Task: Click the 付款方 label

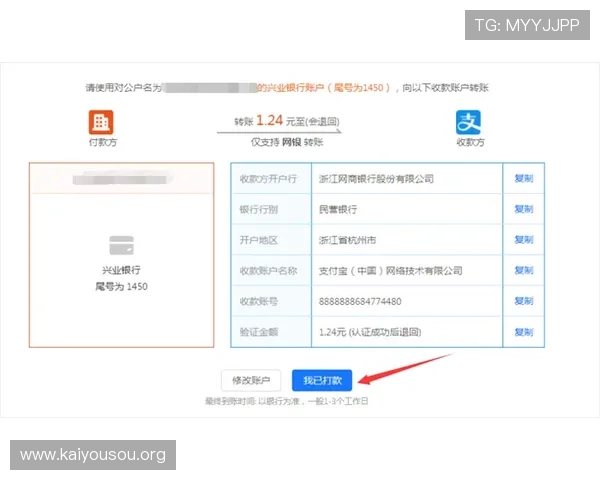Action: [x=103, y=142]
